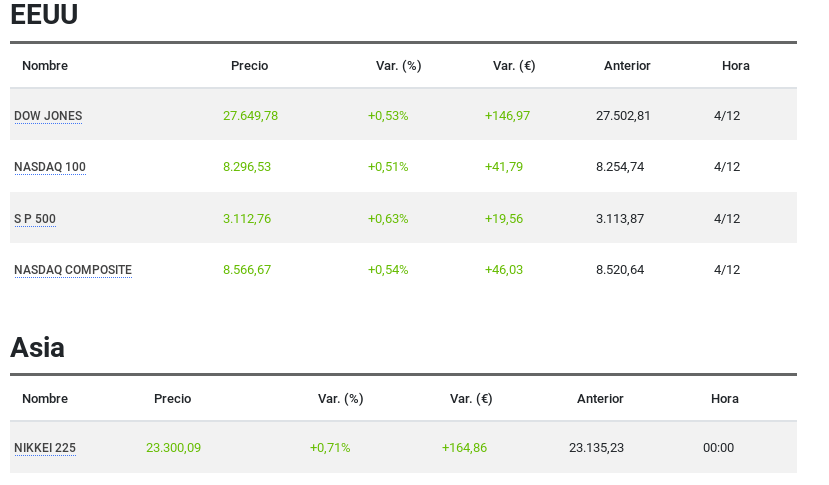Image resolution: width=829 pixels, height=485 pixels.
Task: Click the EEUU table Hora column header
Action: [735, 66]
